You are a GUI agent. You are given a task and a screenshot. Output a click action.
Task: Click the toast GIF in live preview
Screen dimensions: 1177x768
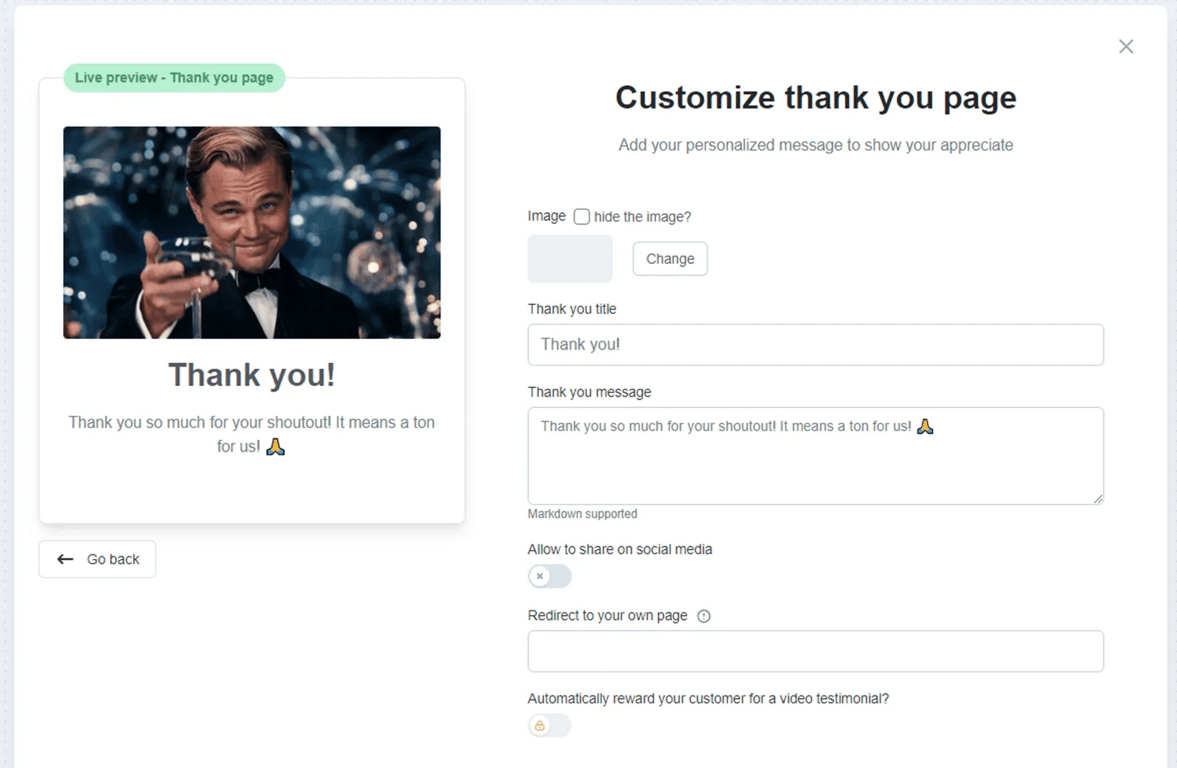(252, 232)
